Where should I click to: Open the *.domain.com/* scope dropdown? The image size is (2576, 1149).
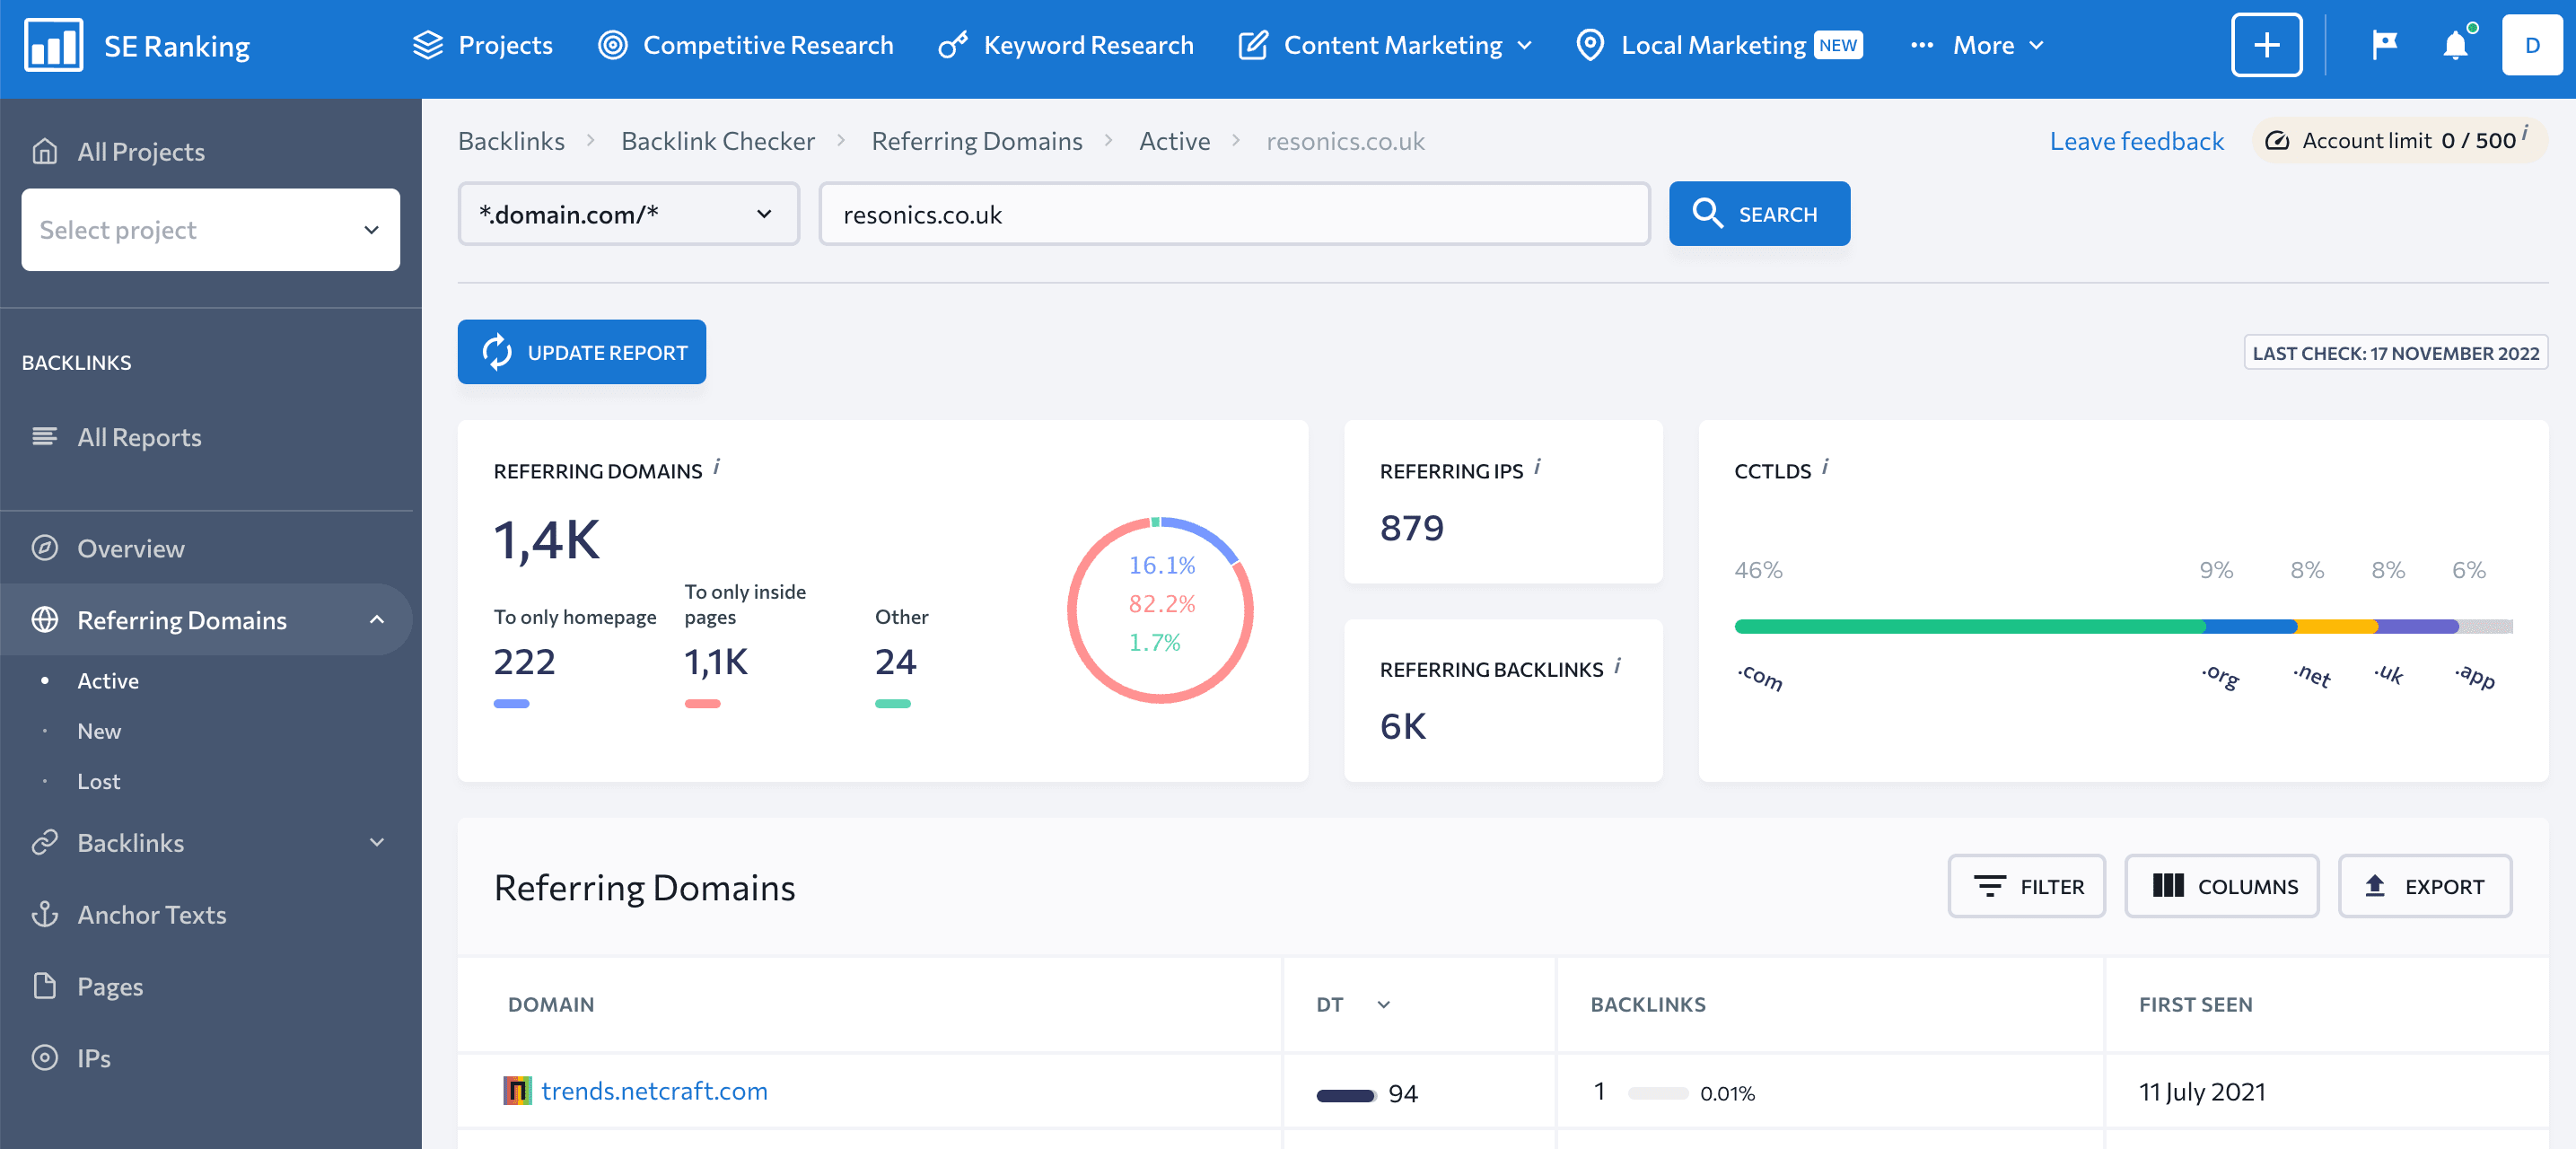[628, 214]
